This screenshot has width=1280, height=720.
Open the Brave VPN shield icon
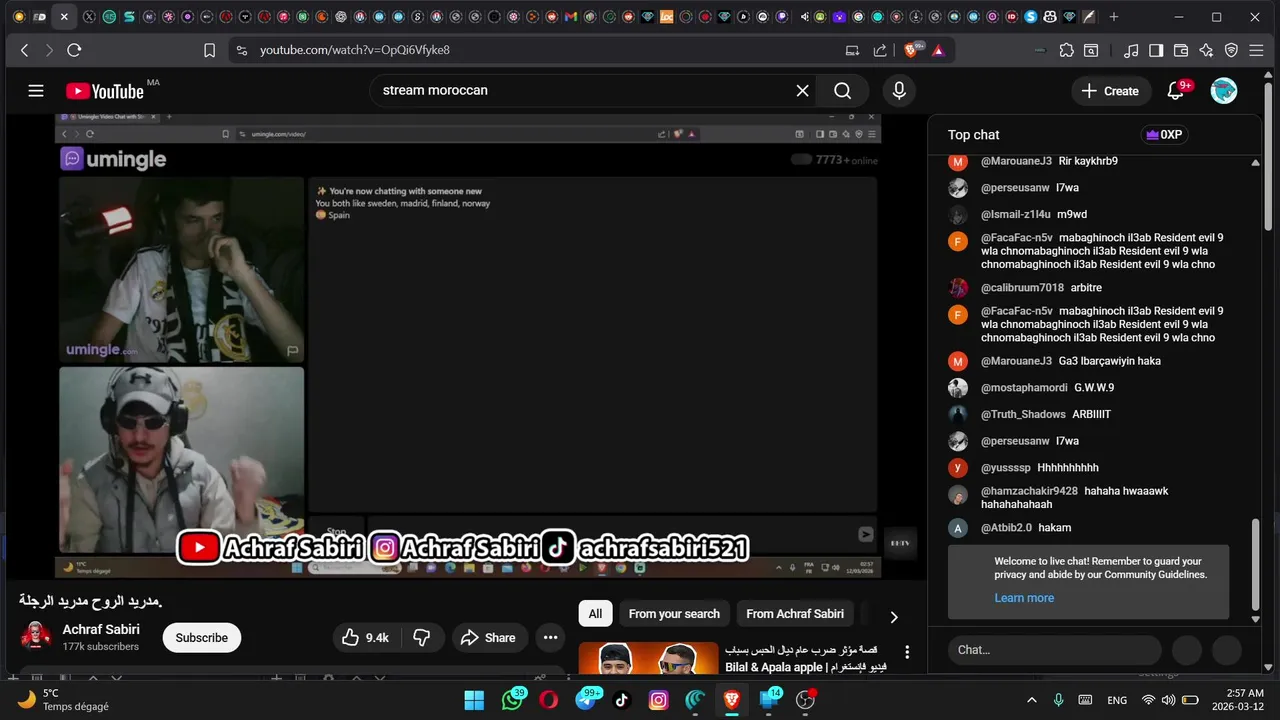point(1231,50)
